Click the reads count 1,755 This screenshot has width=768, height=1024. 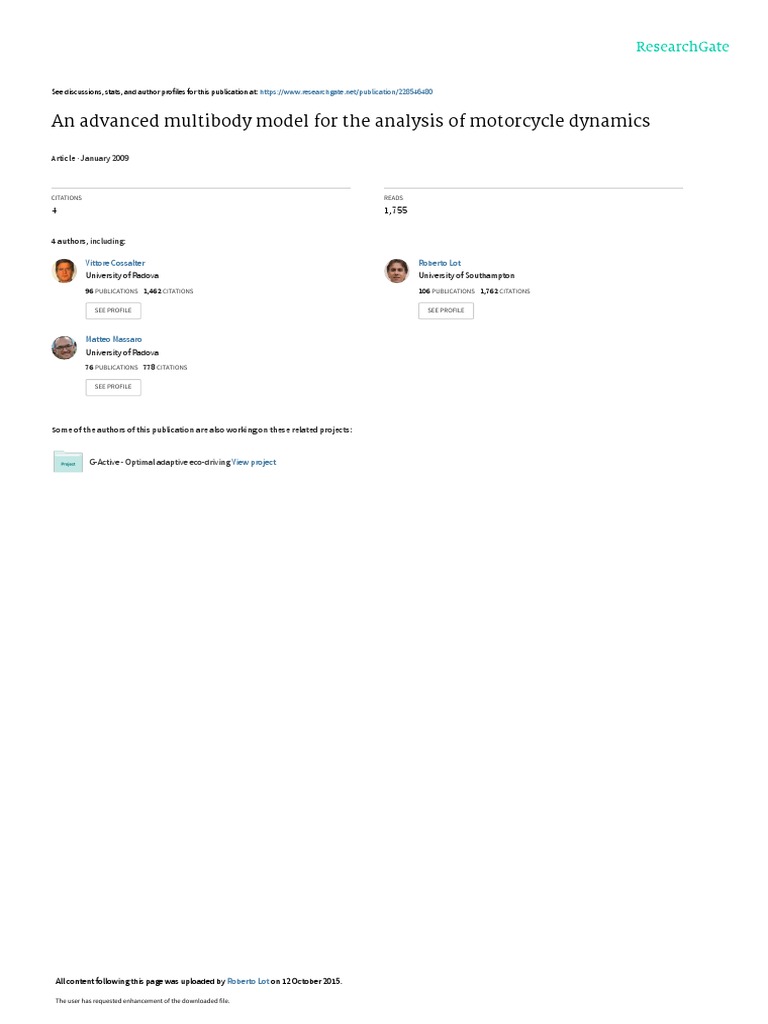(x=396, y=210)
